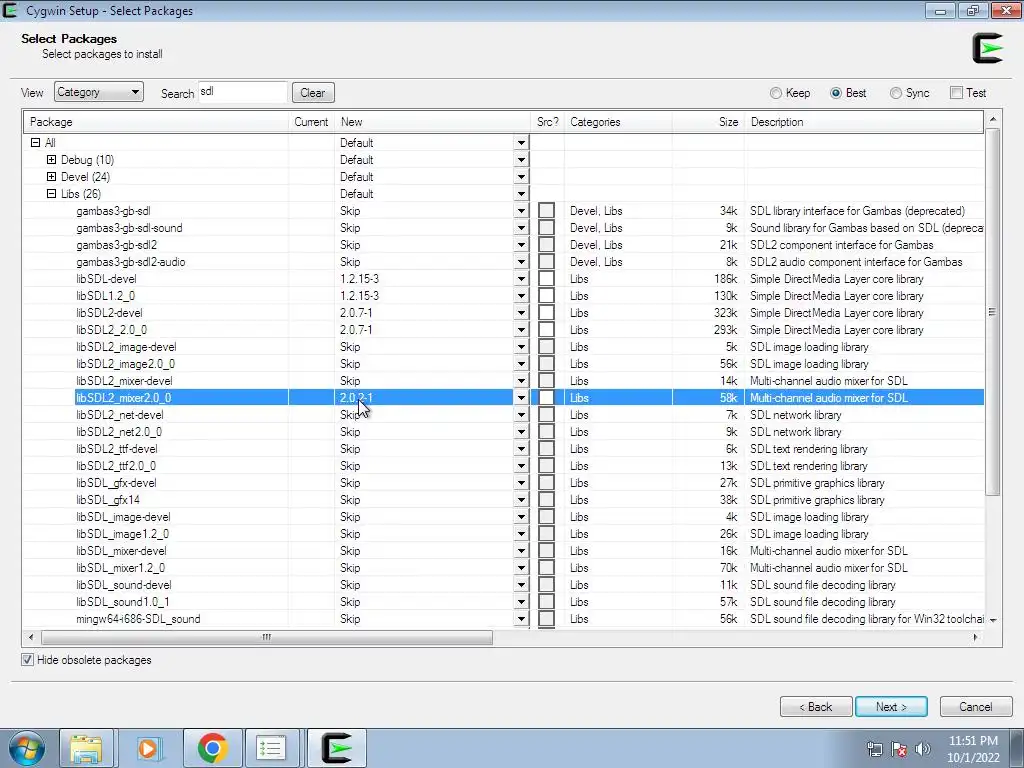Enable the Test checkbox

coord(957,93)
